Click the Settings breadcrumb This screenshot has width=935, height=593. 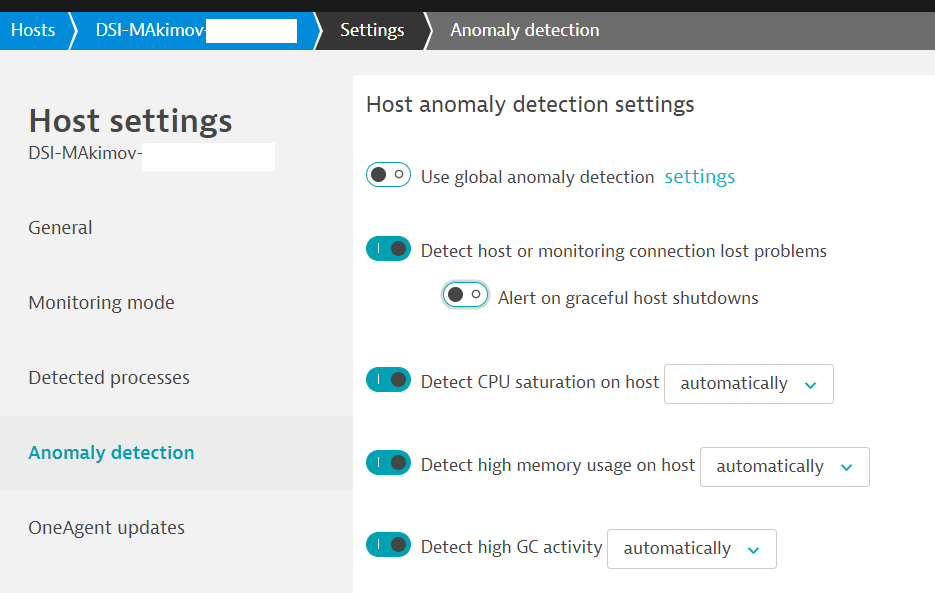(x=372, y=30)
